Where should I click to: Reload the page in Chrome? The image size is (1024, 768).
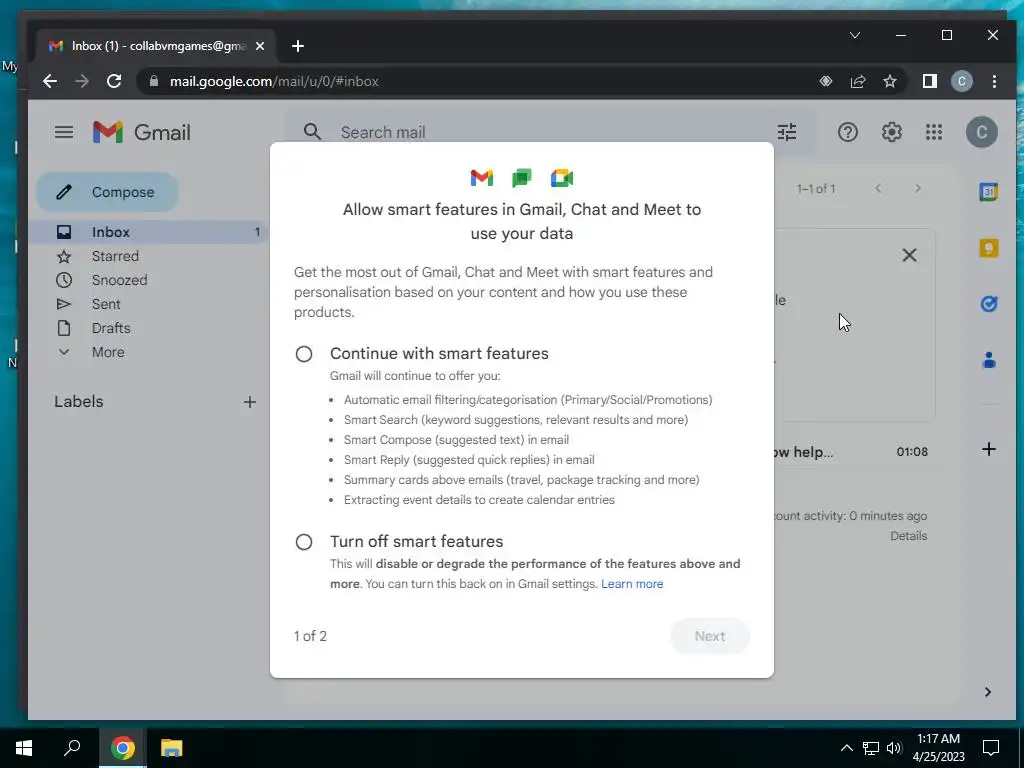[x=114, y=82]
